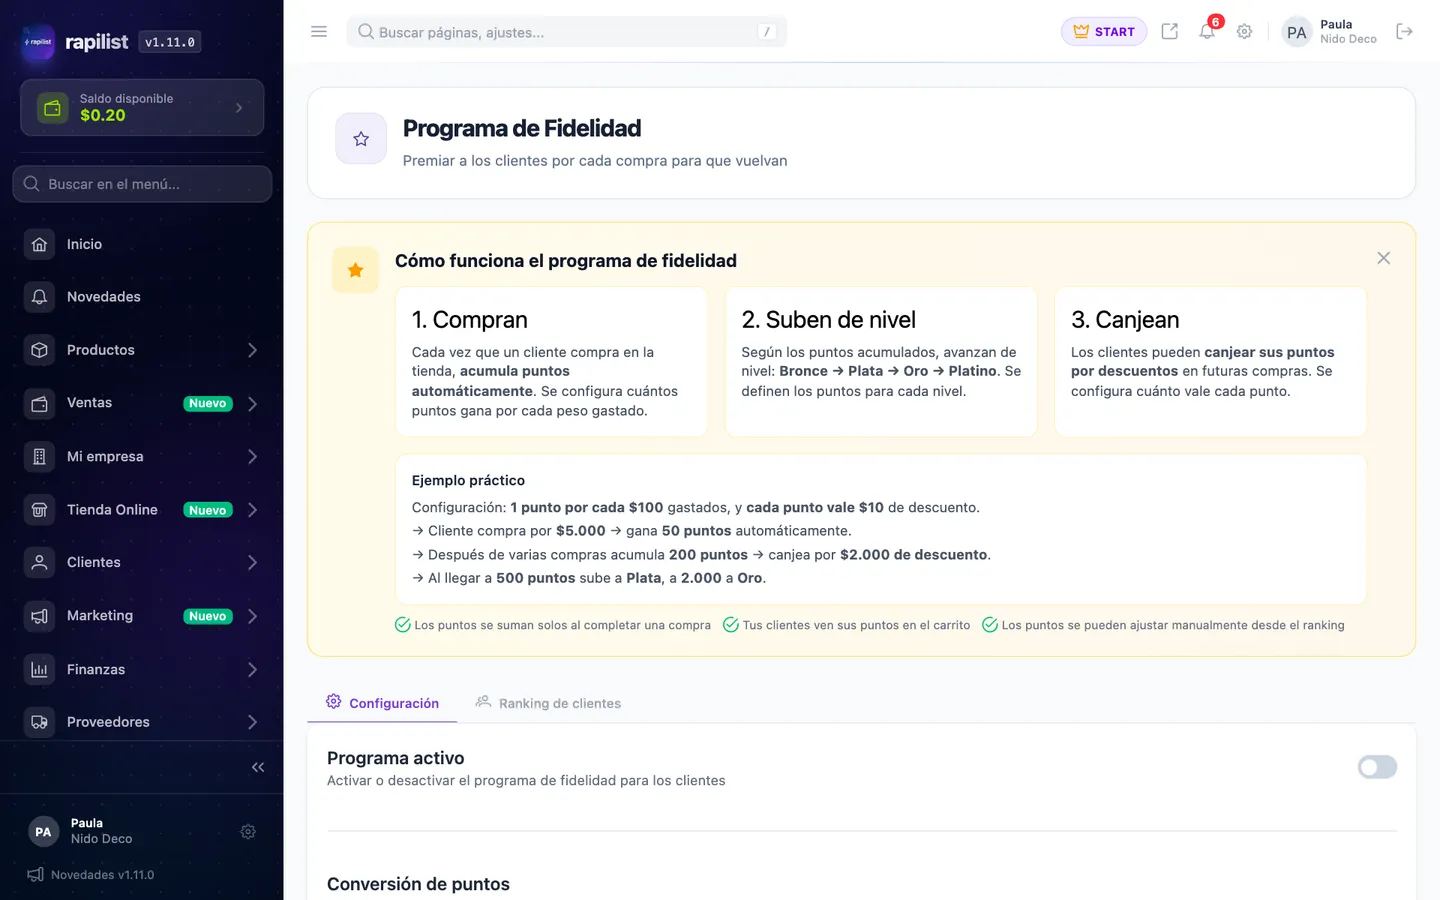Click the Mi empresa building icon
Viewport: 1440px width, 900px height.
point(39,456)
